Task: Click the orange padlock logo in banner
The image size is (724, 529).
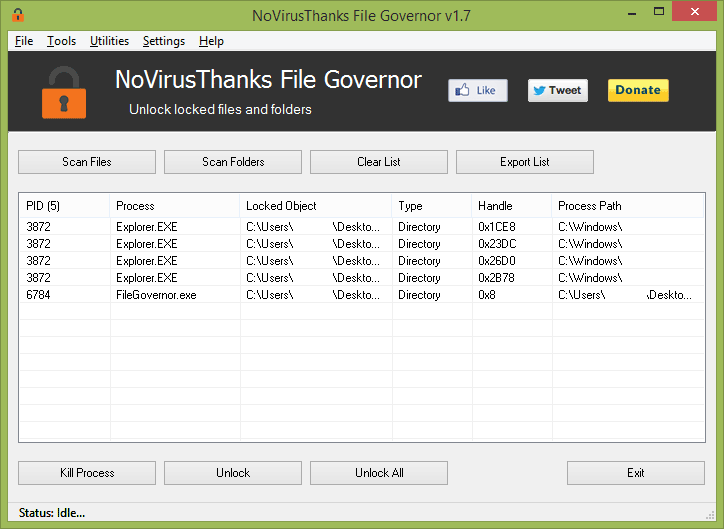Action: click(x=64, y=92)
